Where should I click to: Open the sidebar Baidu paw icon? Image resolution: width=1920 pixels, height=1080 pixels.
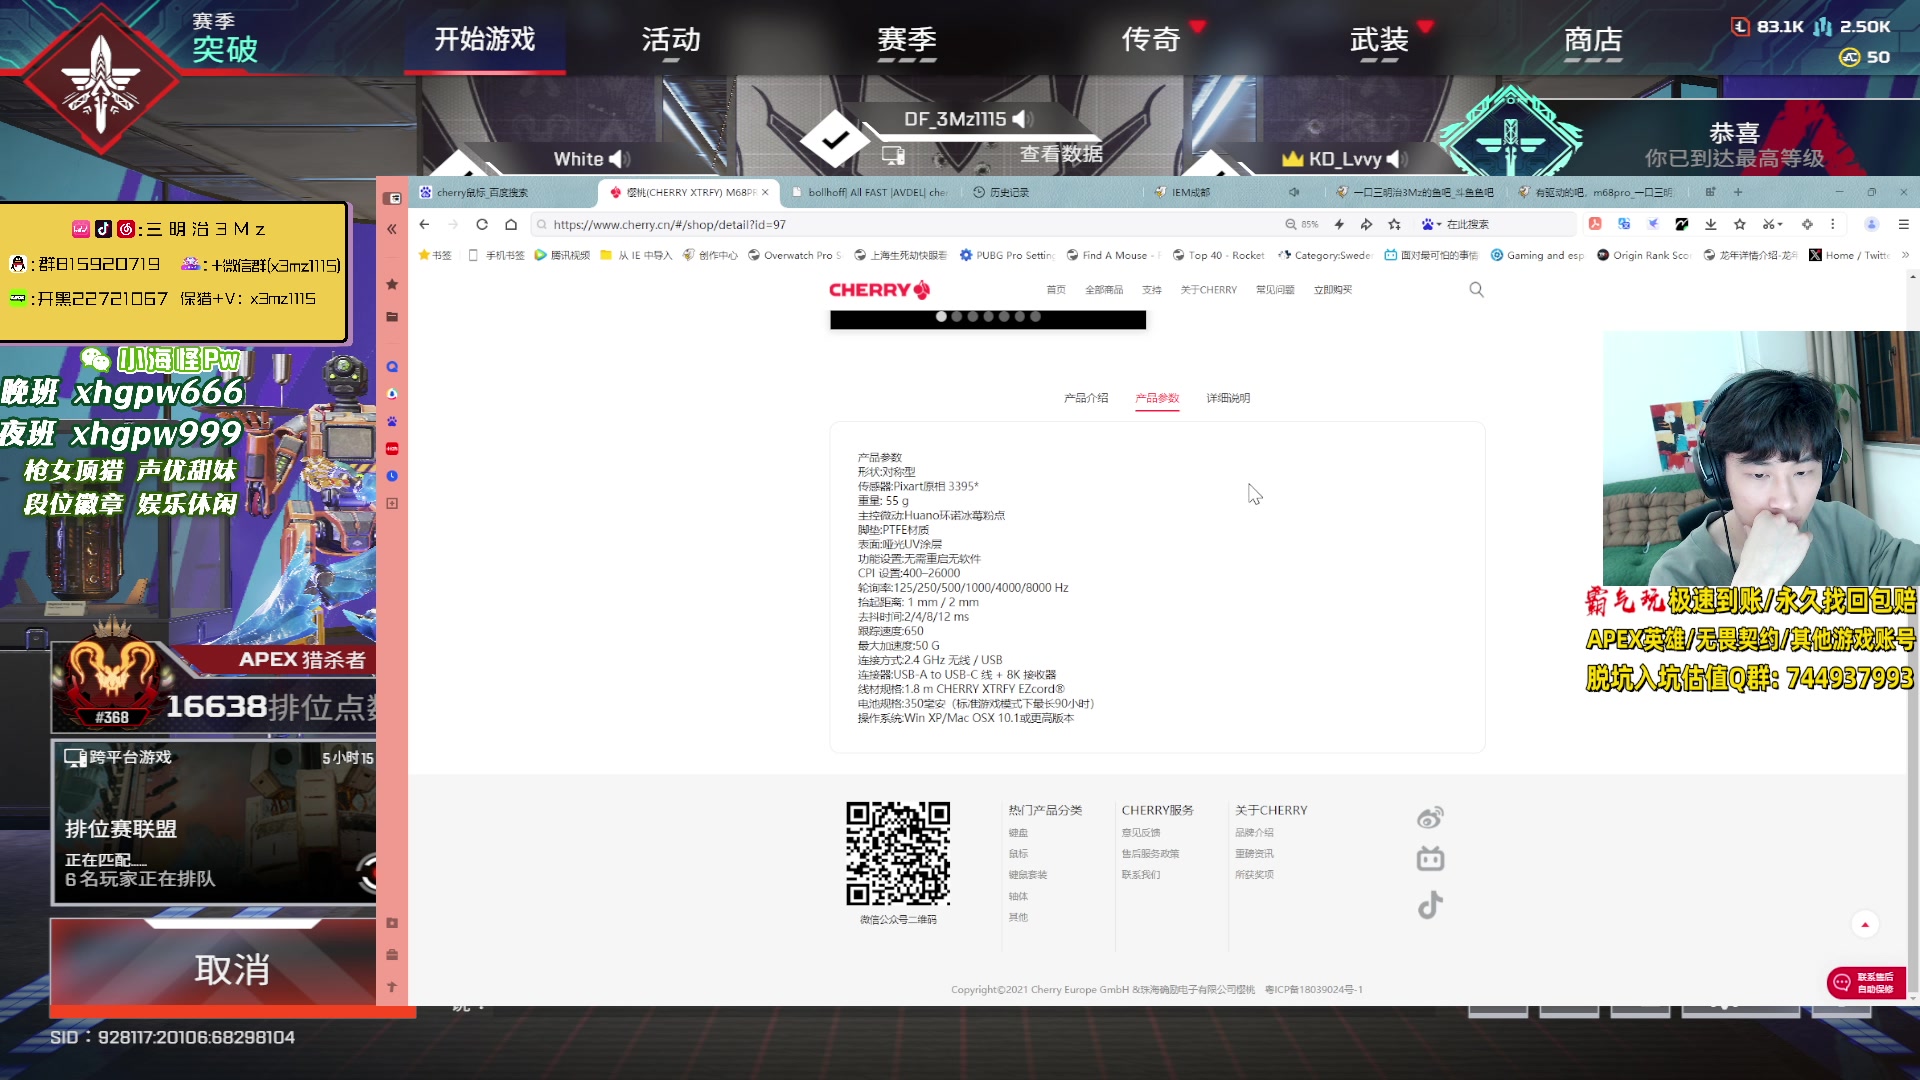tap(392, 421)
